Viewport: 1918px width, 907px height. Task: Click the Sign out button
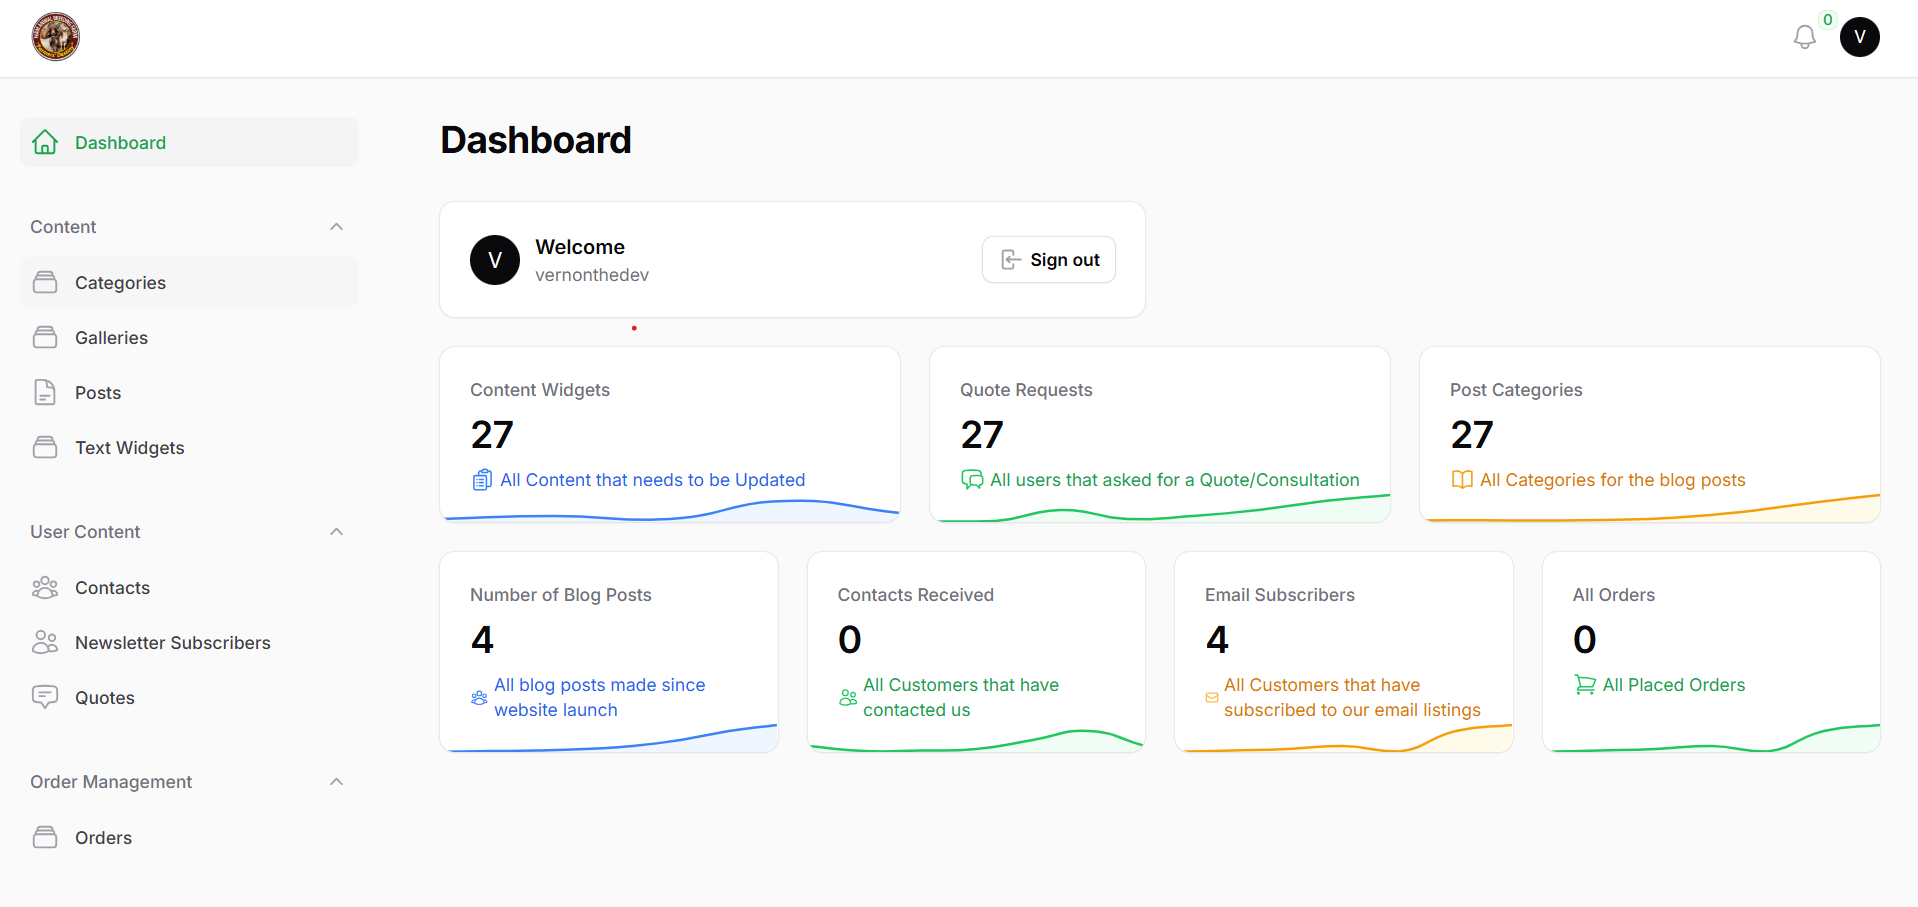pos(1048,260)
